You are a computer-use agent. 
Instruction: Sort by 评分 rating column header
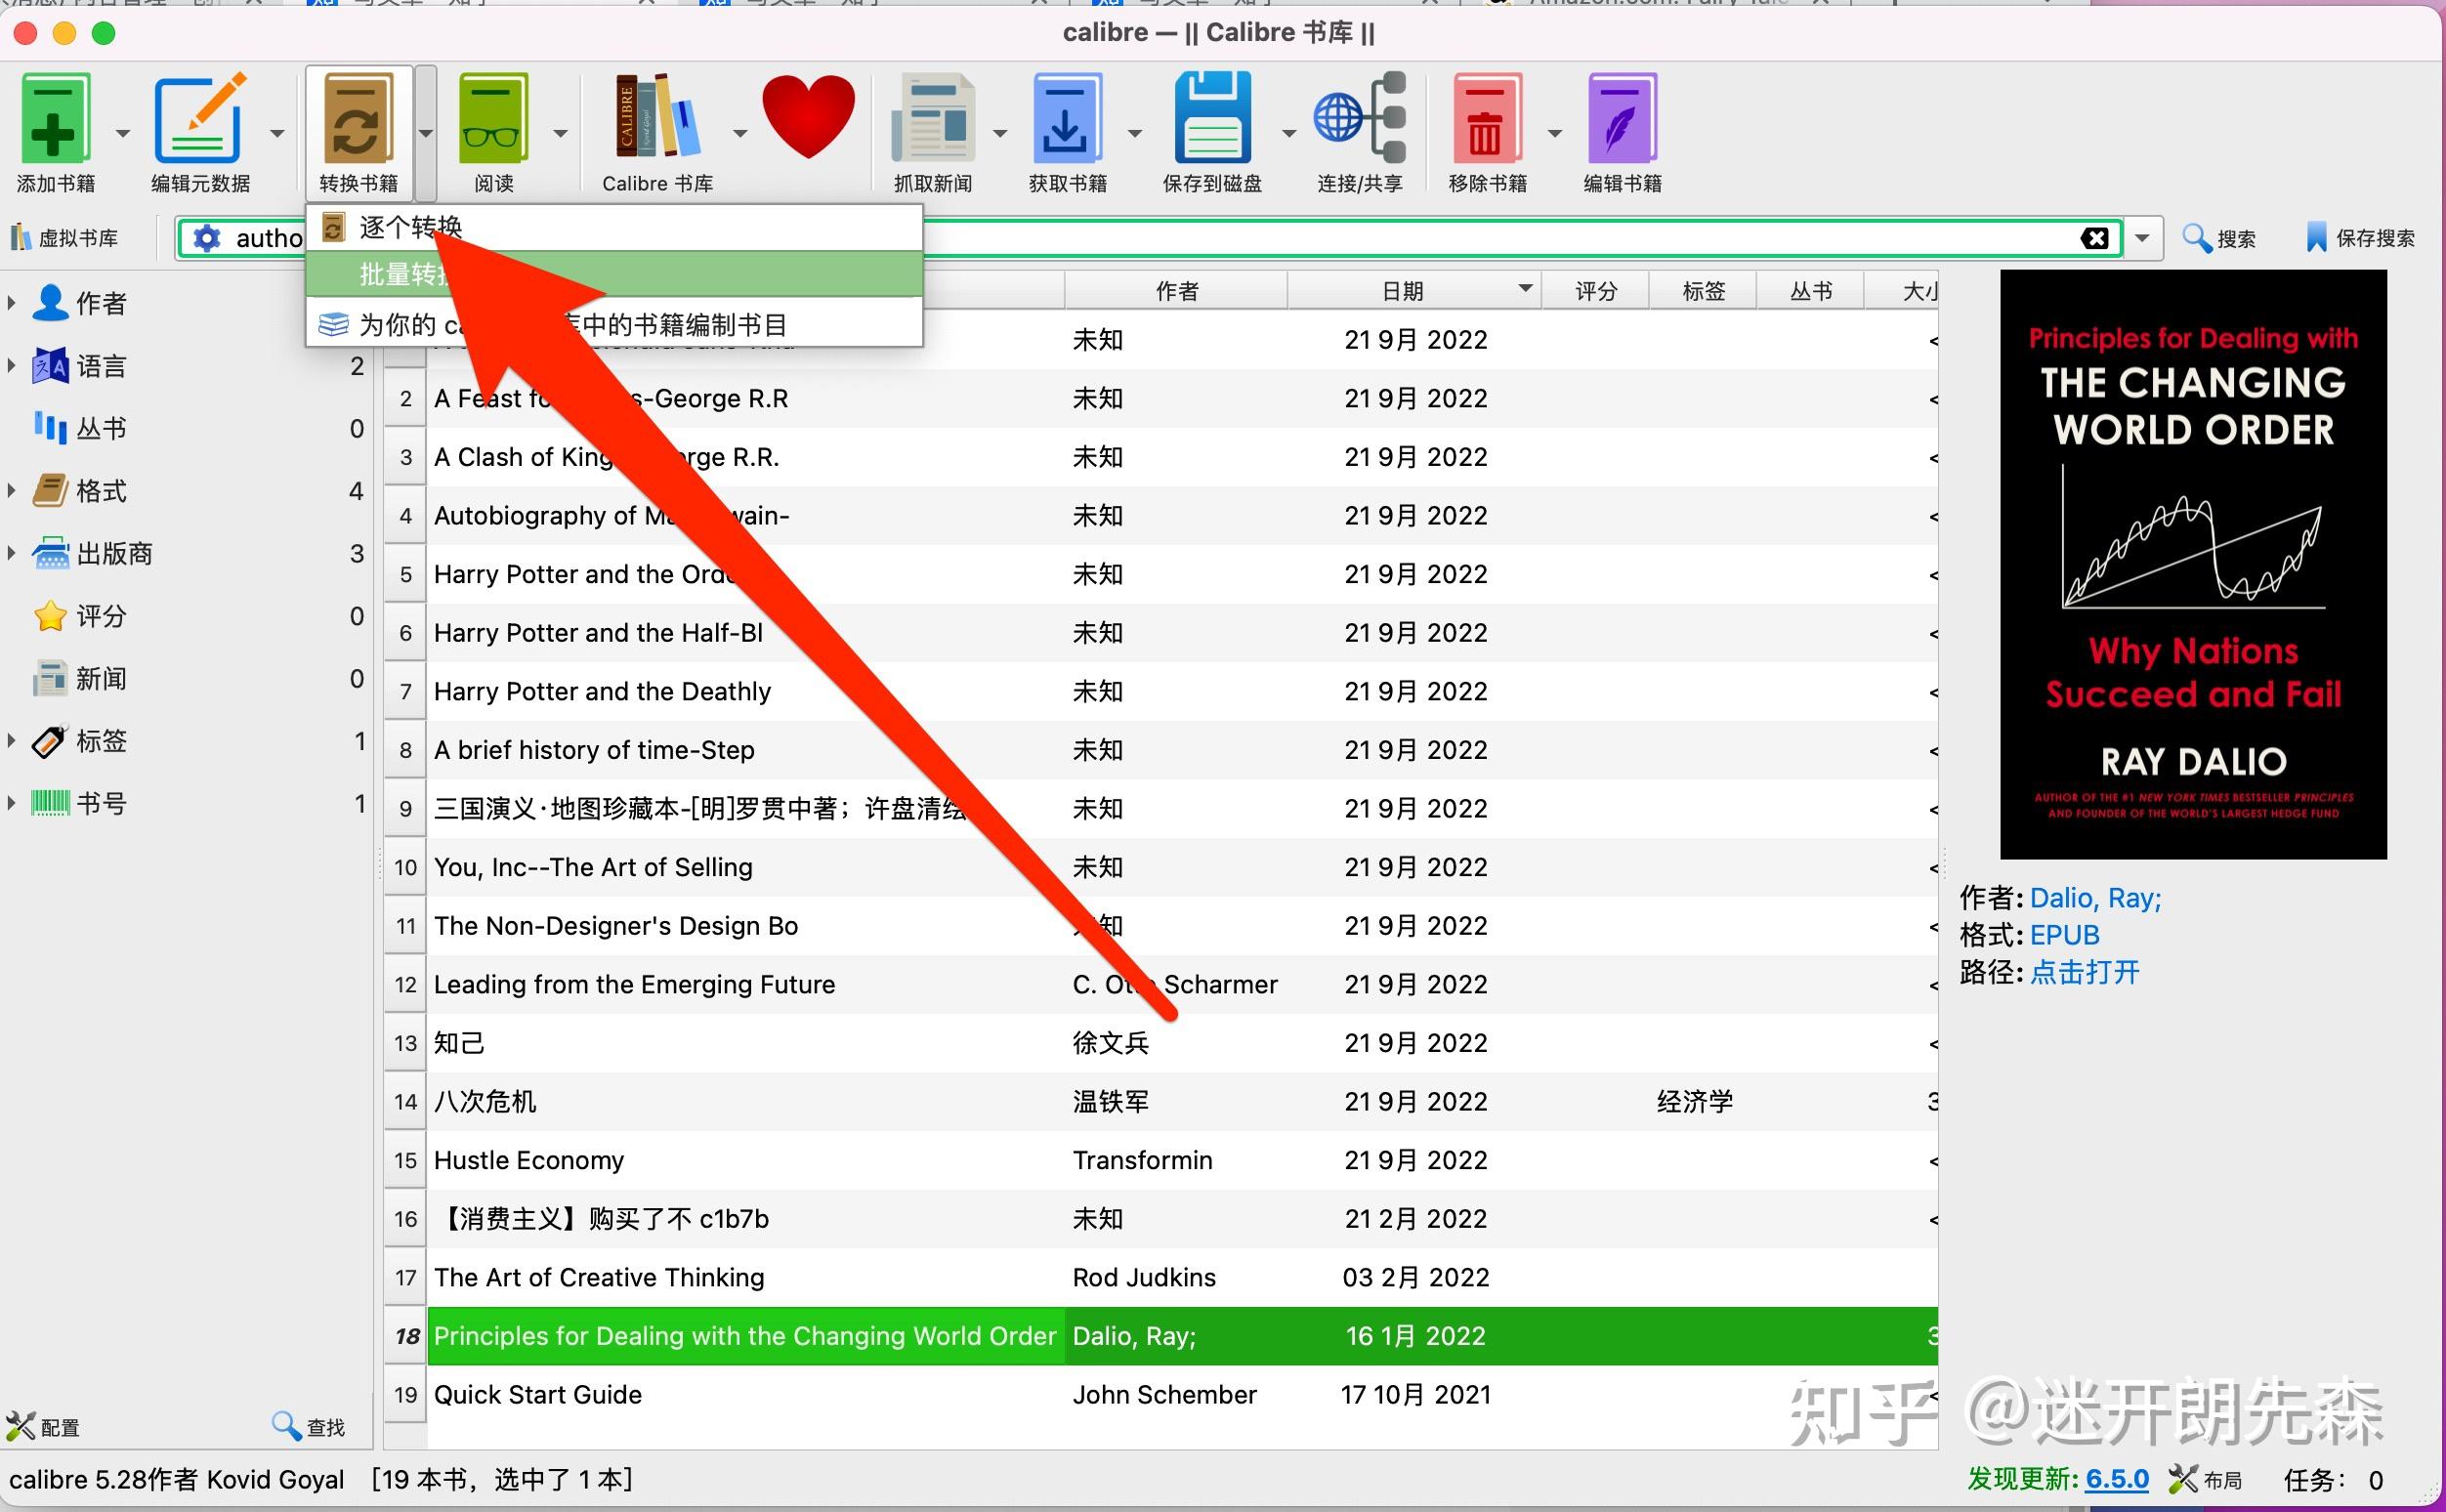click(x=1595, y=291)
